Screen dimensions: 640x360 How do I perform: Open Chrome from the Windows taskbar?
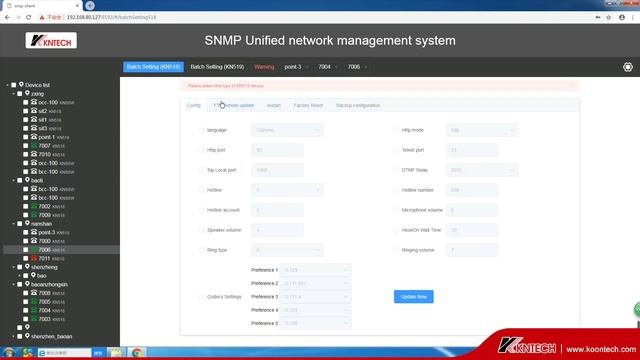(x=137, y=353)
